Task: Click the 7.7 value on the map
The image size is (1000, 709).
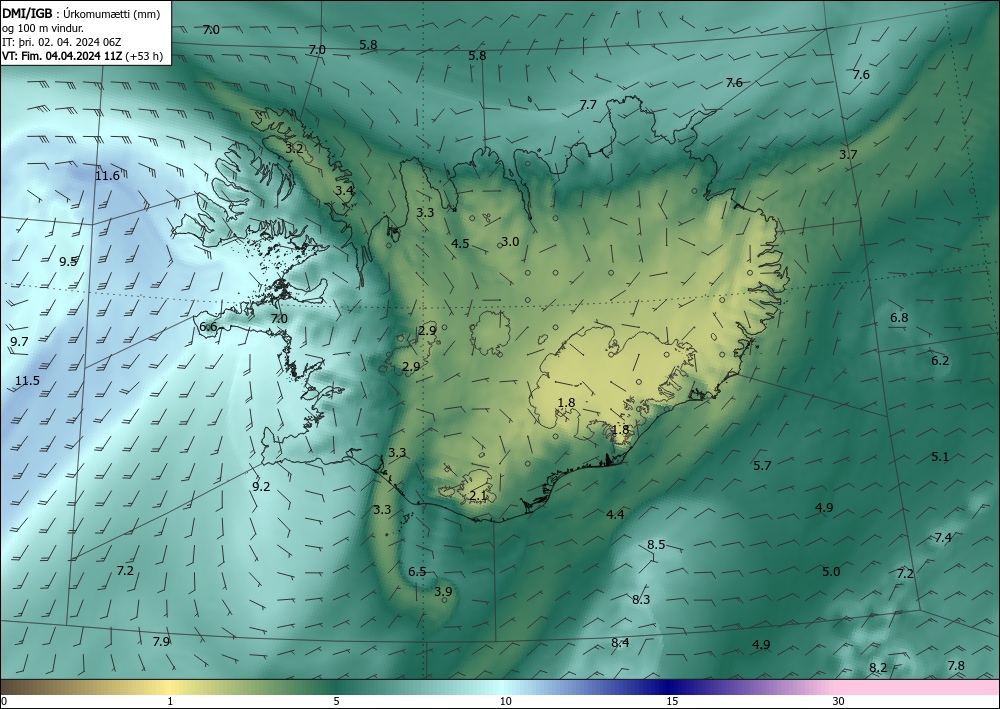Action: click(x=588, y=105)
